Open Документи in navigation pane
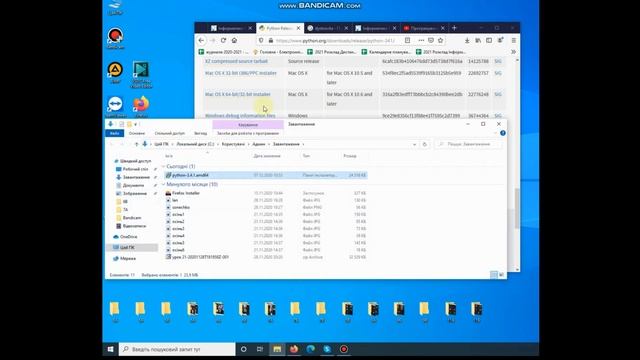Screen dimensions: 640x360 (133, 185)
